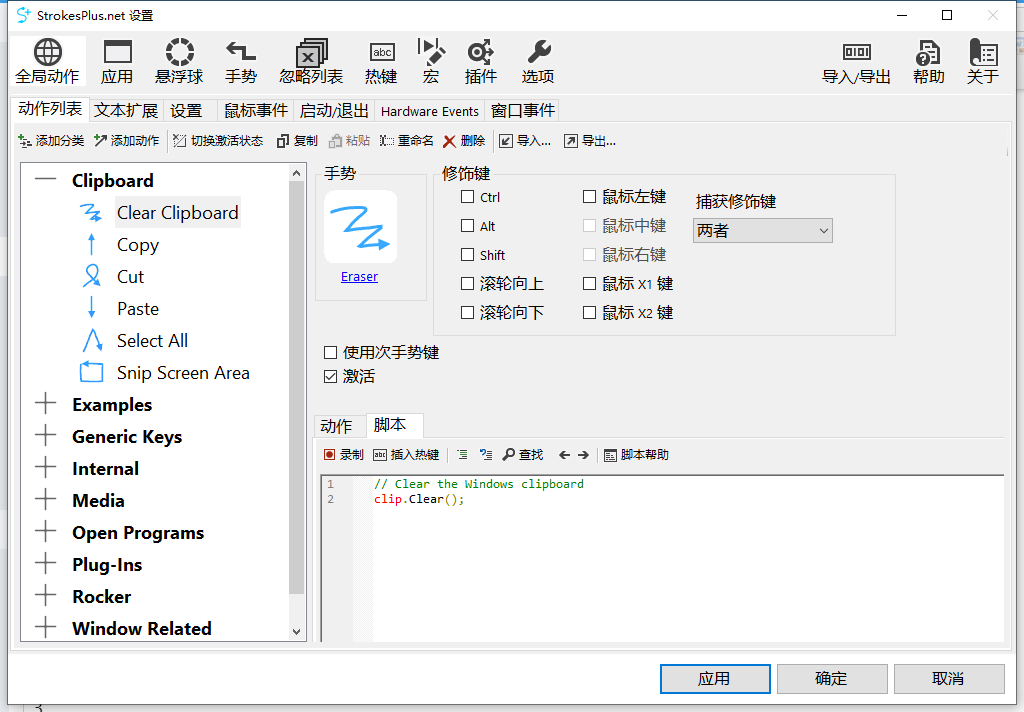Enable the Ctrl modifier checkbox
The height and width of the screenshot is (712, 1024).
coord(467,197)
